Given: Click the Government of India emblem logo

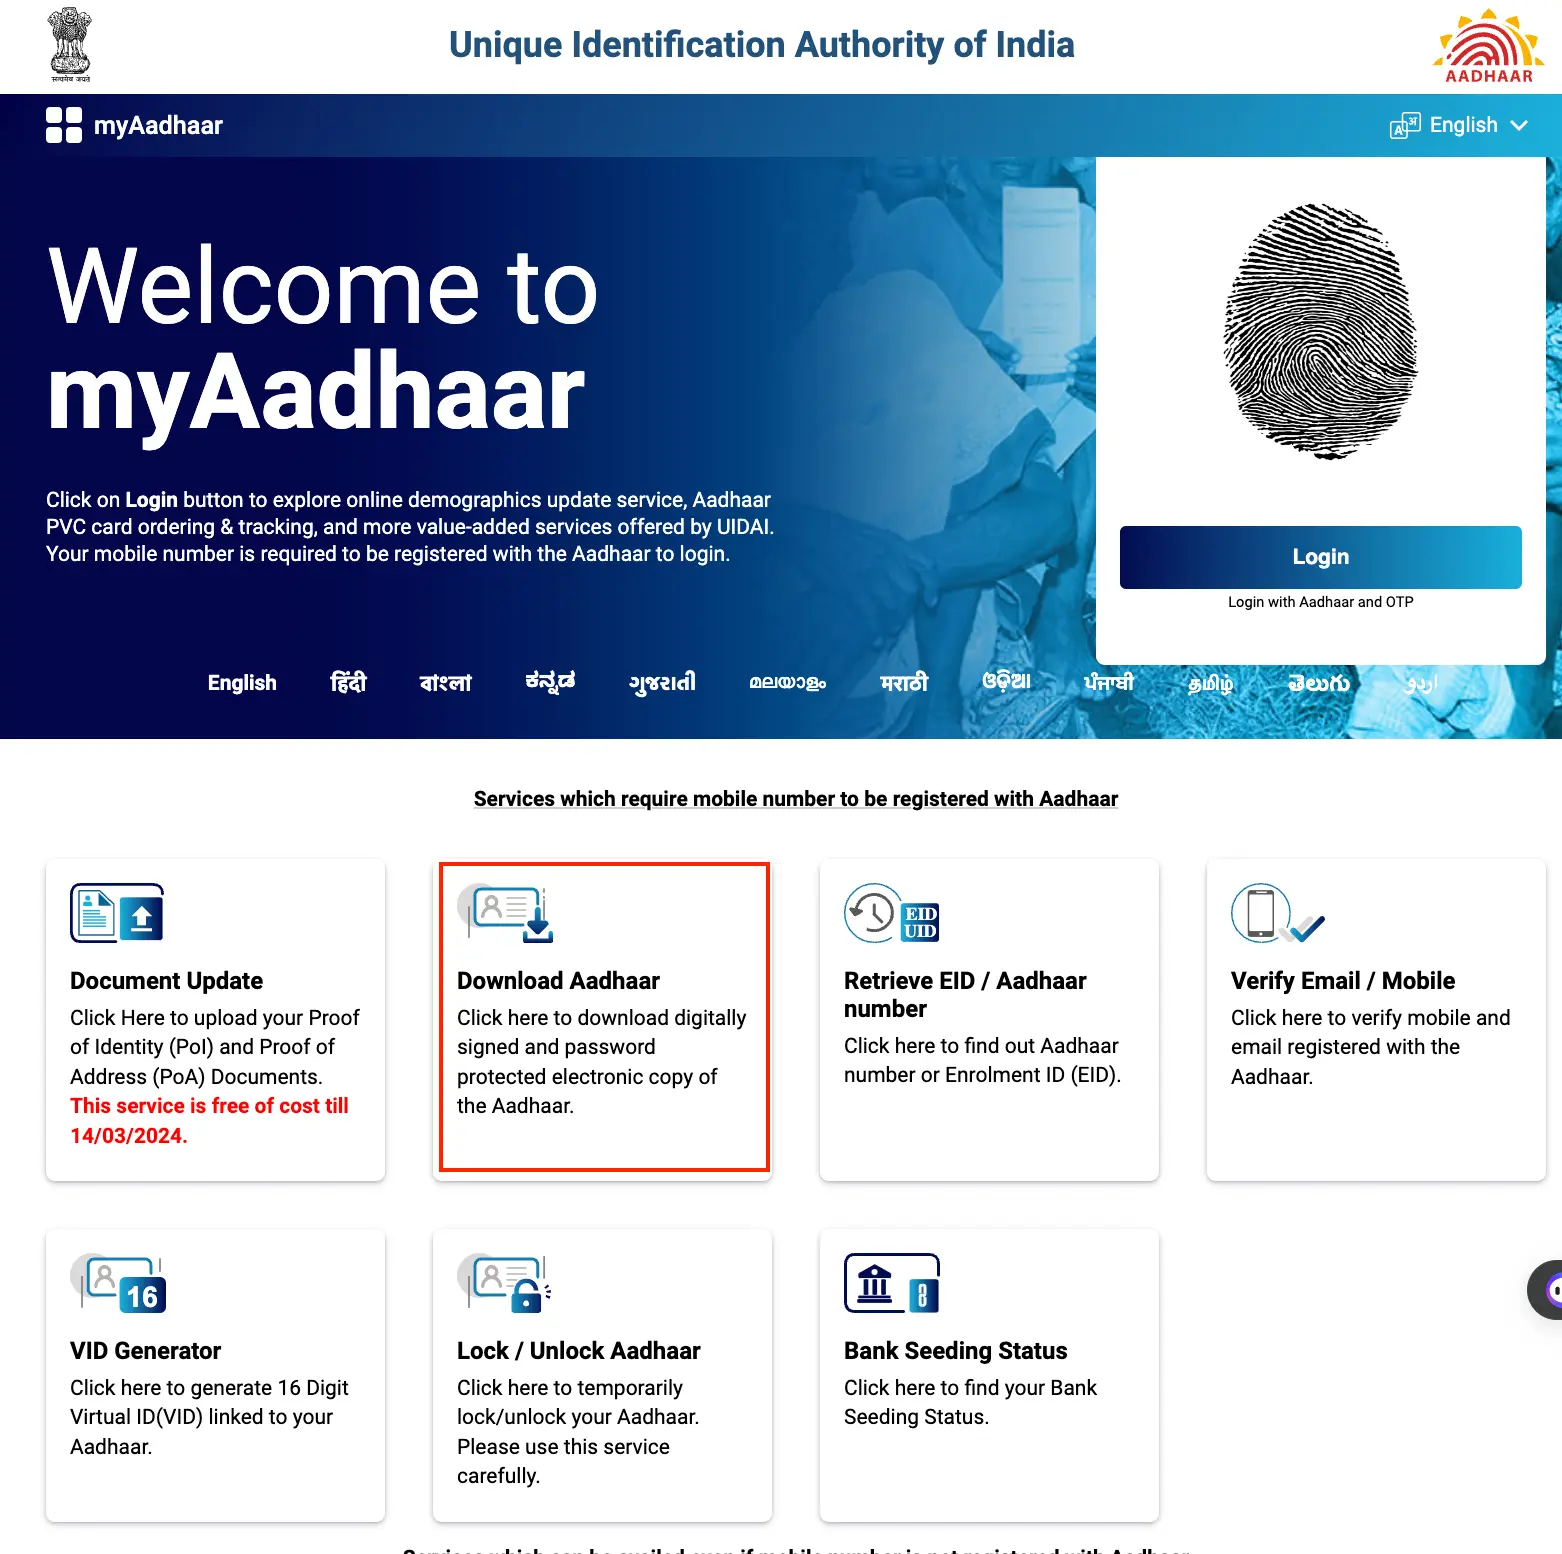Looking at the screenshot, I should click(70, 45).
